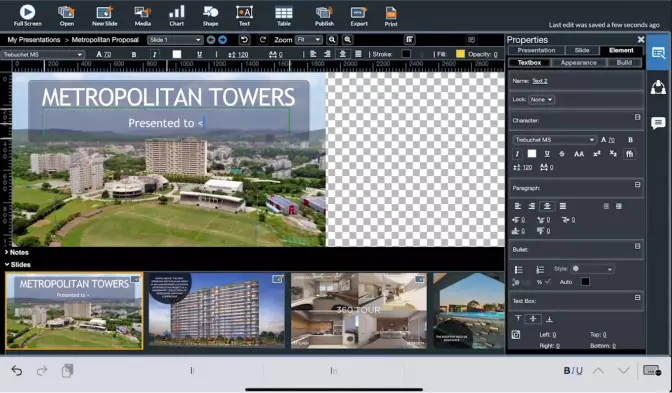The width and height of the screenshot is (672, 393).
Task: Click the Export icon
Action: [359, 15]
